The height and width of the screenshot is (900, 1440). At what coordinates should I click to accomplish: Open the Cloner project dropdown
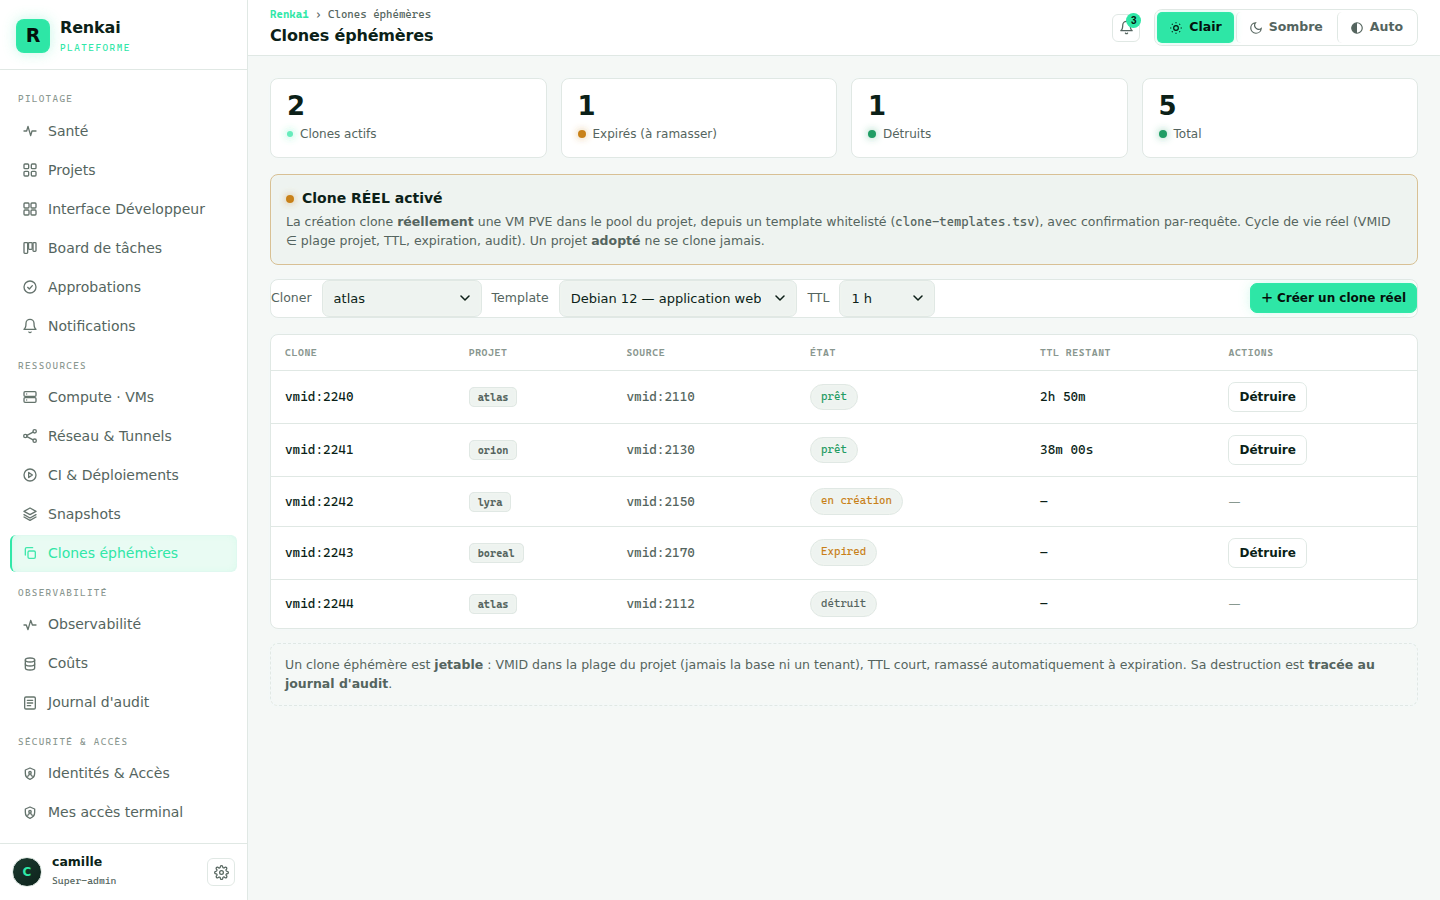[402, 298]
